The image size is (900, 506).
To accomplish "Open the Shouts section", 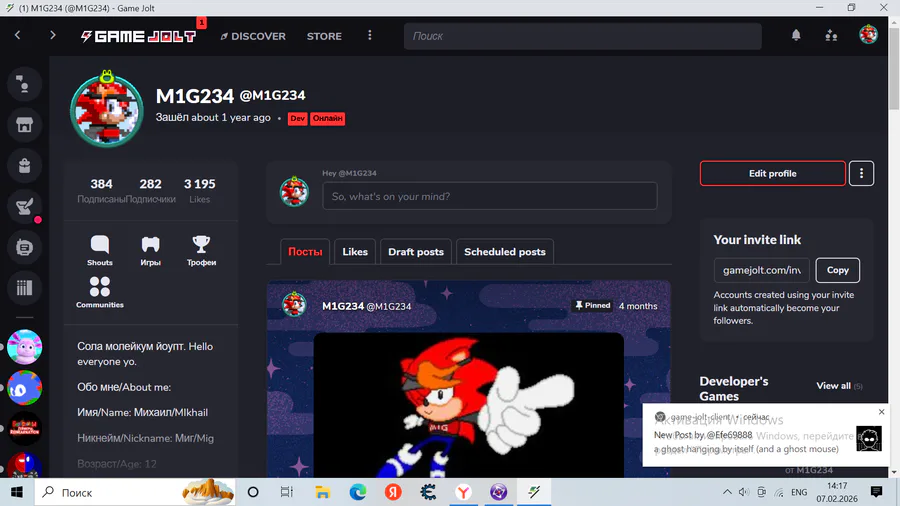I will (100, 251).
